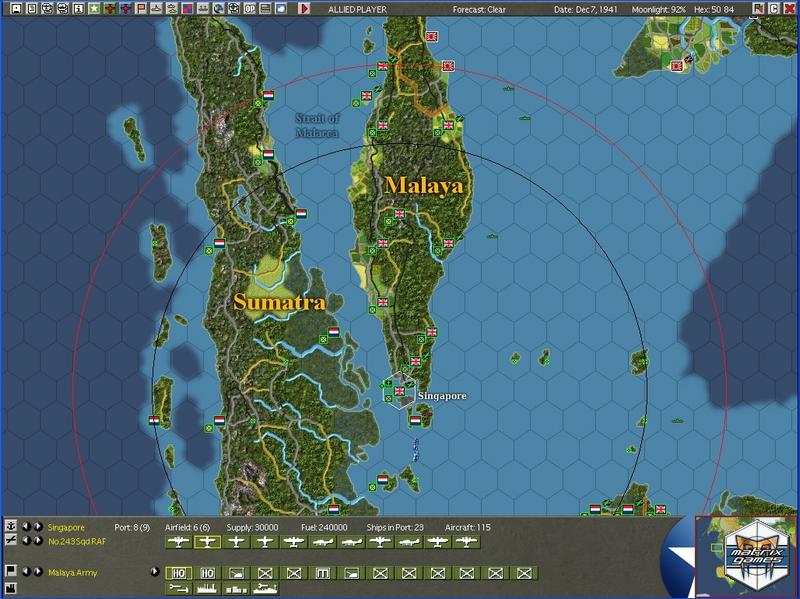
Task: Click the right arrow beside No.243Sqd RAF
Action: click(x=38, y=540)
